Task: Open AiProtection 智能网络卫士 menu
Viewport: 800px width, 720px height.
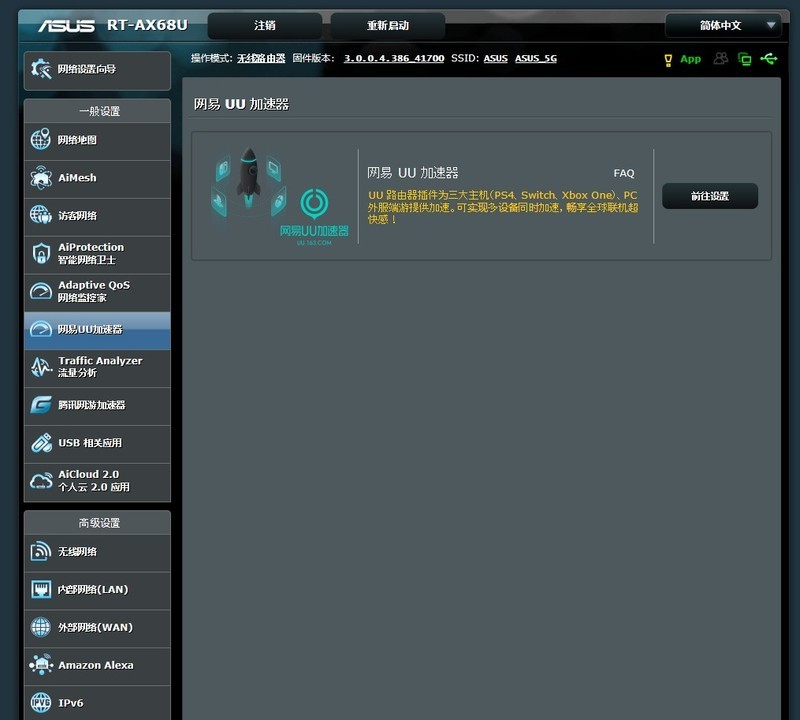Action: [x=97, y=254]
